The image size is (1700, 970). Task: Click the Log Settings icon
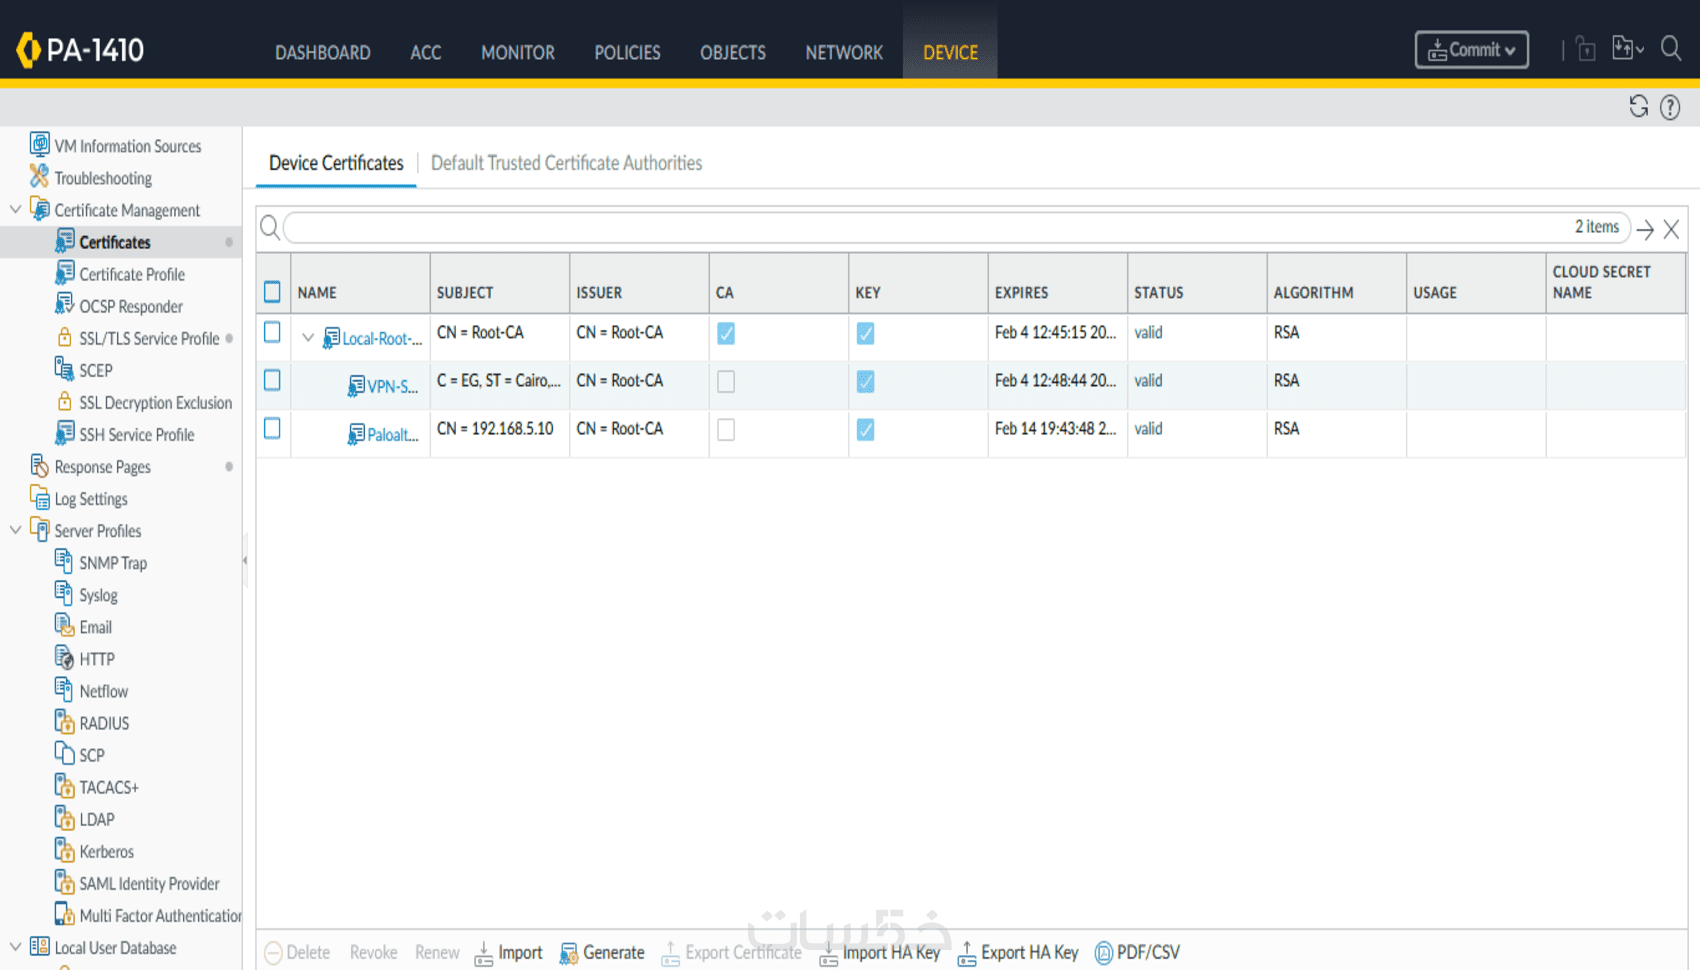pyautogui.click(x=39, y=497)
